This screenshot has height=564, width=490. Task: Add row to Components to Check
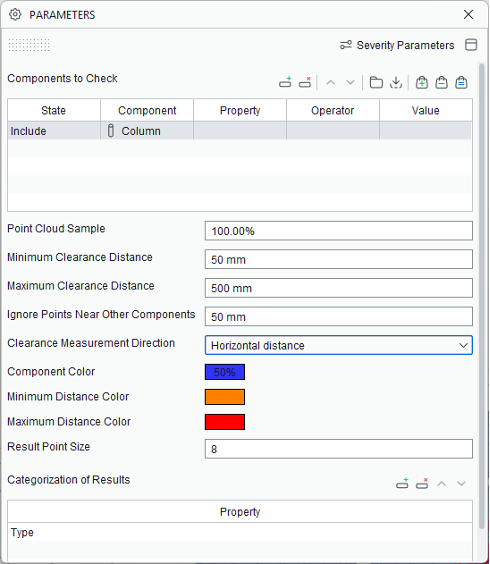[285, 82]
